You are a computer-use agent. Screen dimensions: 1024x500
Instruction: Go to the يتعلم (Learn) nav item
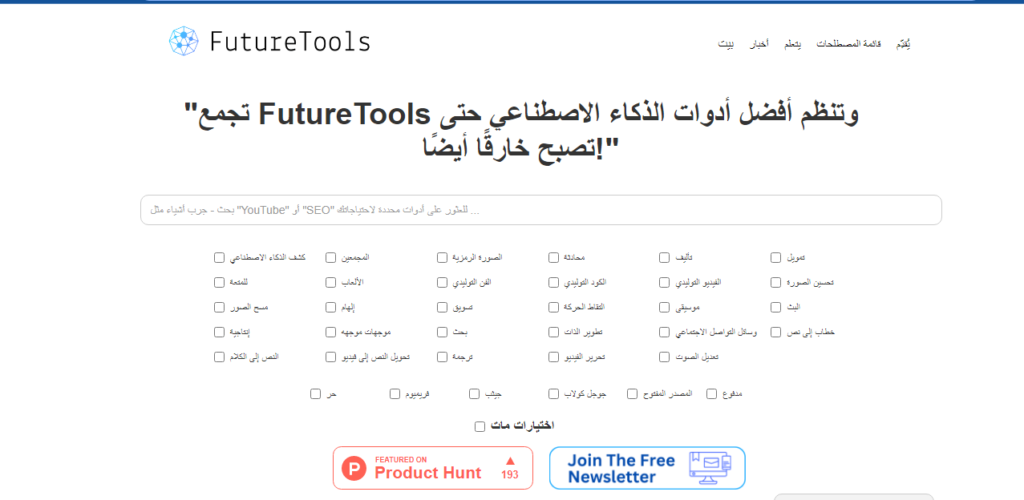coord(793,45)
